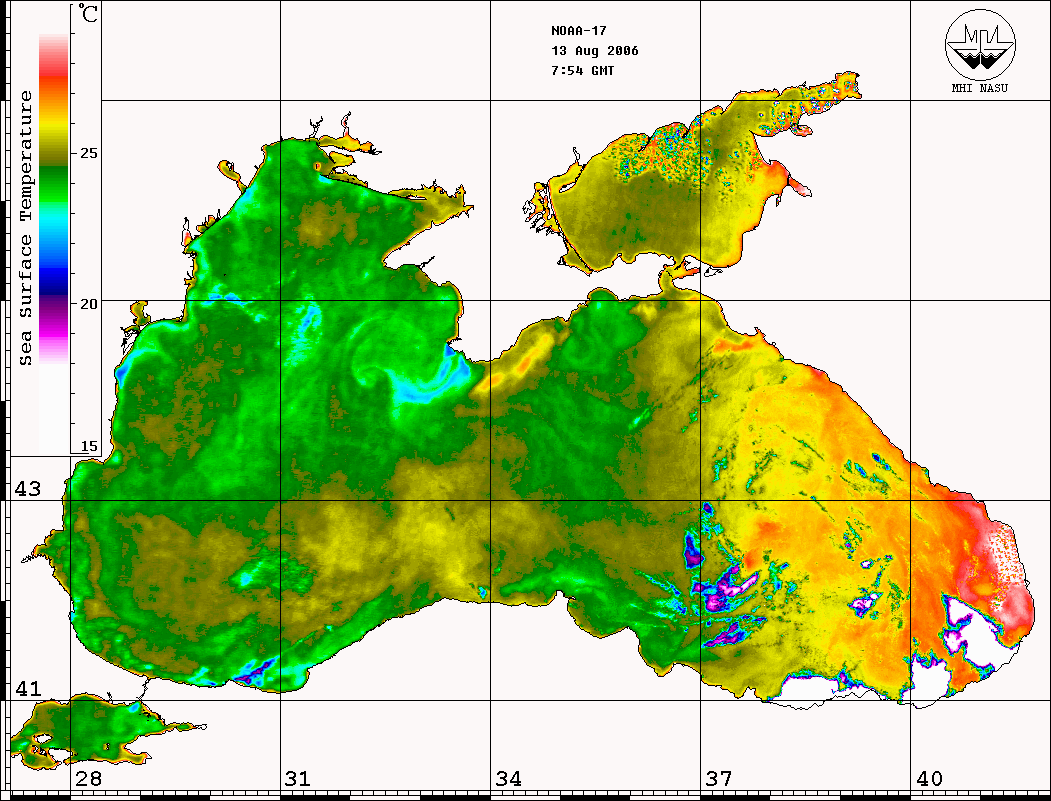This screenshot has width=1051, height=801.
Task: Click the longitude label 28
Action: 88,778
